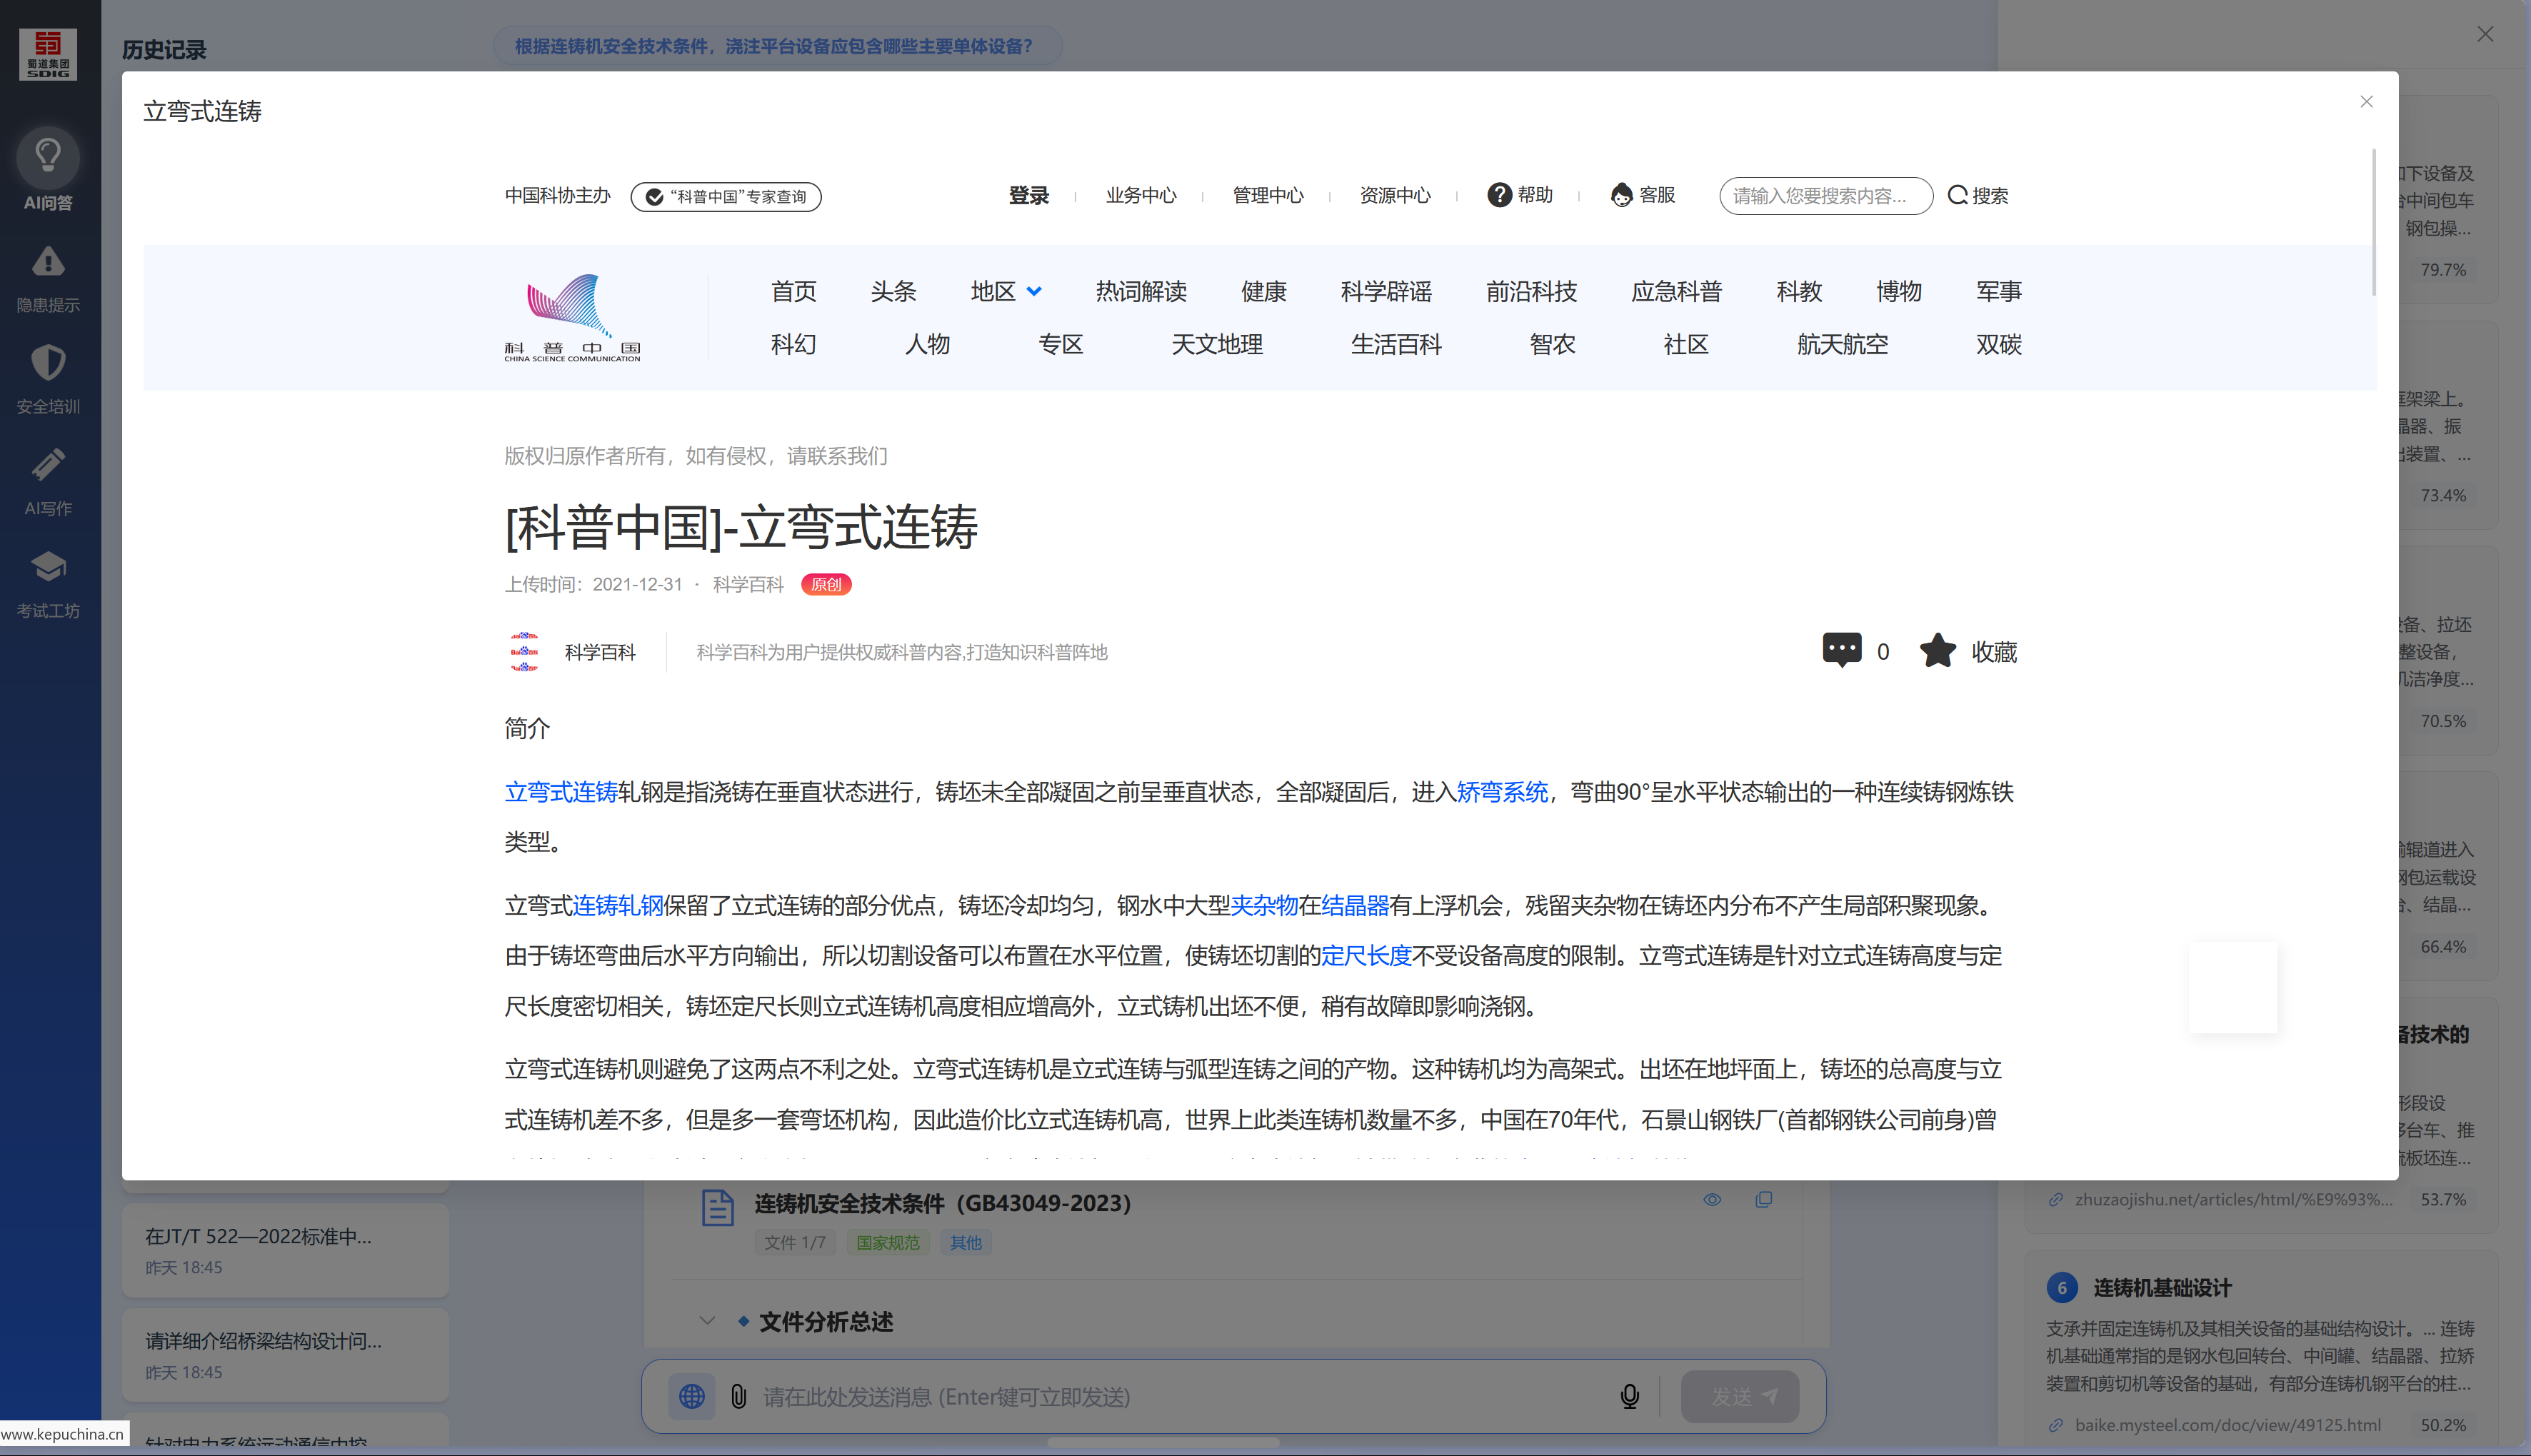2531x1456 pixels.
Task: Open the 热词解读 navigation item
Action: (x=1140, y=291)
